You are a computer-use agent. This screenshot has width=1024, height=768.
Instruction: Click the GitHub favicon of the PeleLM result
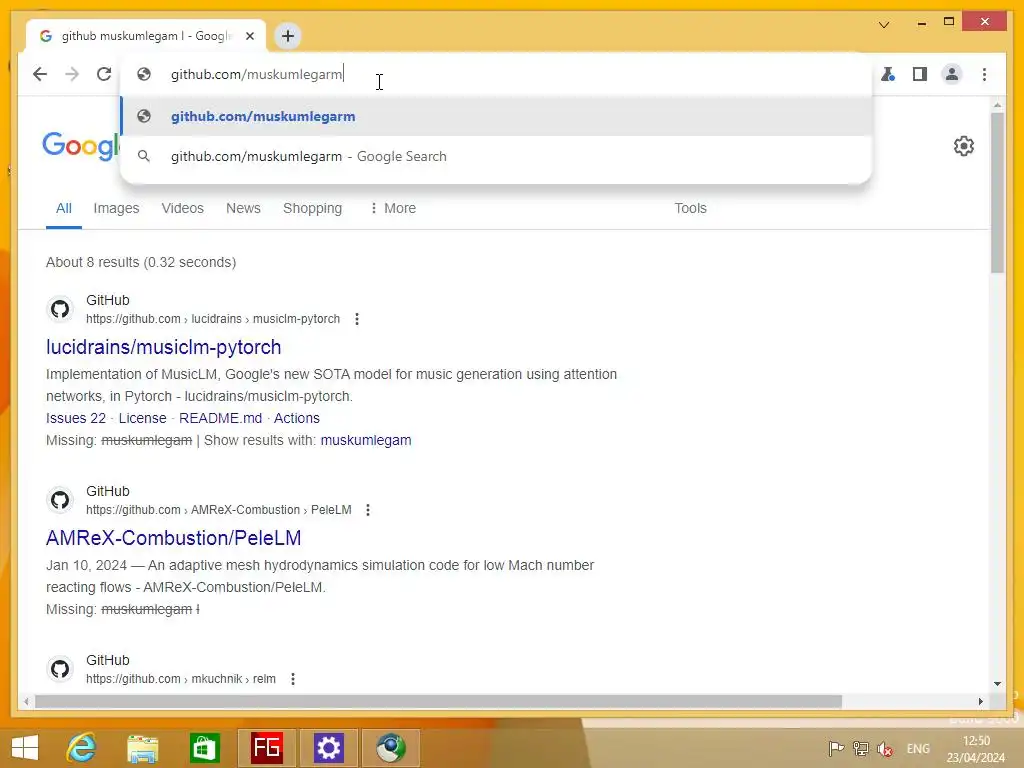pos(60,500)
